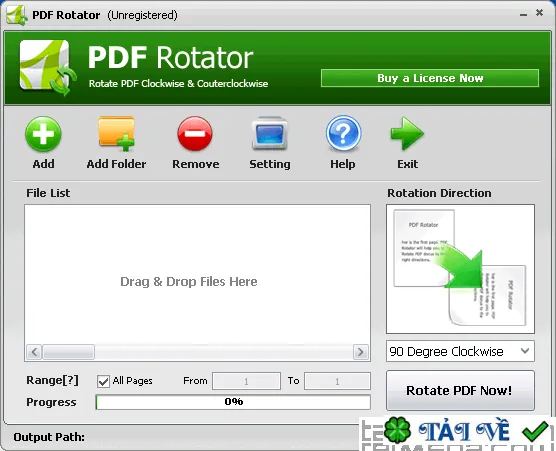Click the rotation direction preview image
Image resolution: width=556 pixels, height=451 pixels.
460,269
